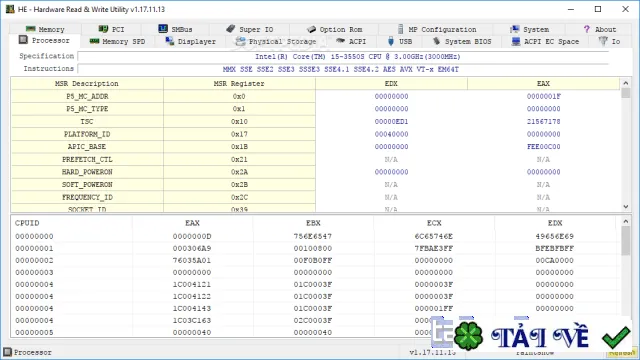640x360 pixels.
Task: Open the Super IO tab
Action: [249, 29]
